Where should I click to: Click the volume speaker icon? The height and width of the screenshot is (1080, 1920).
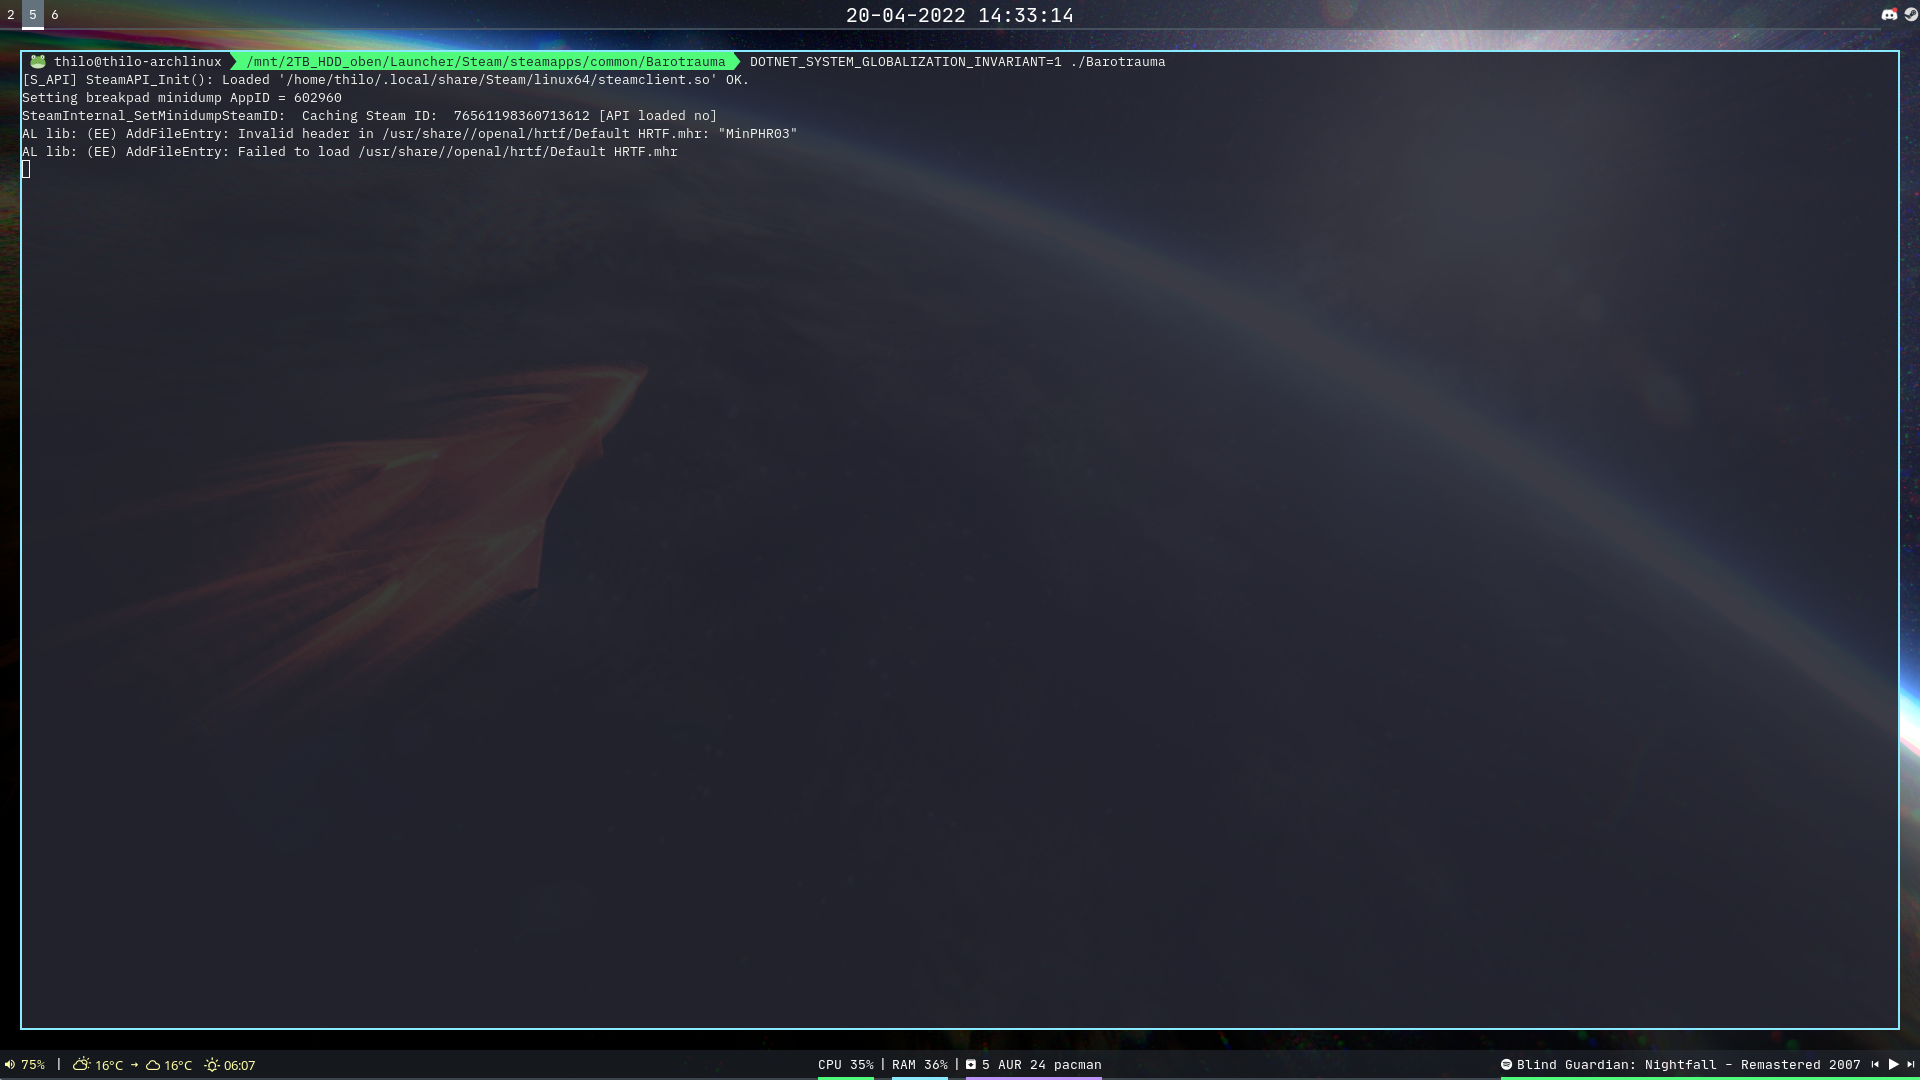point(10,1065)
